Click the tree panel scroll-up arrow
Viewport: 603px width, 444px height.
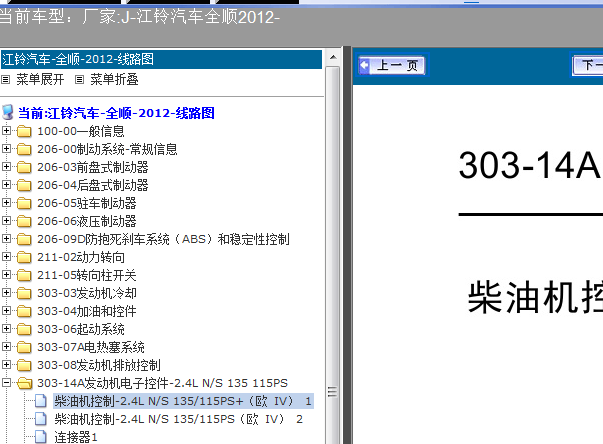tap(333, 58)
